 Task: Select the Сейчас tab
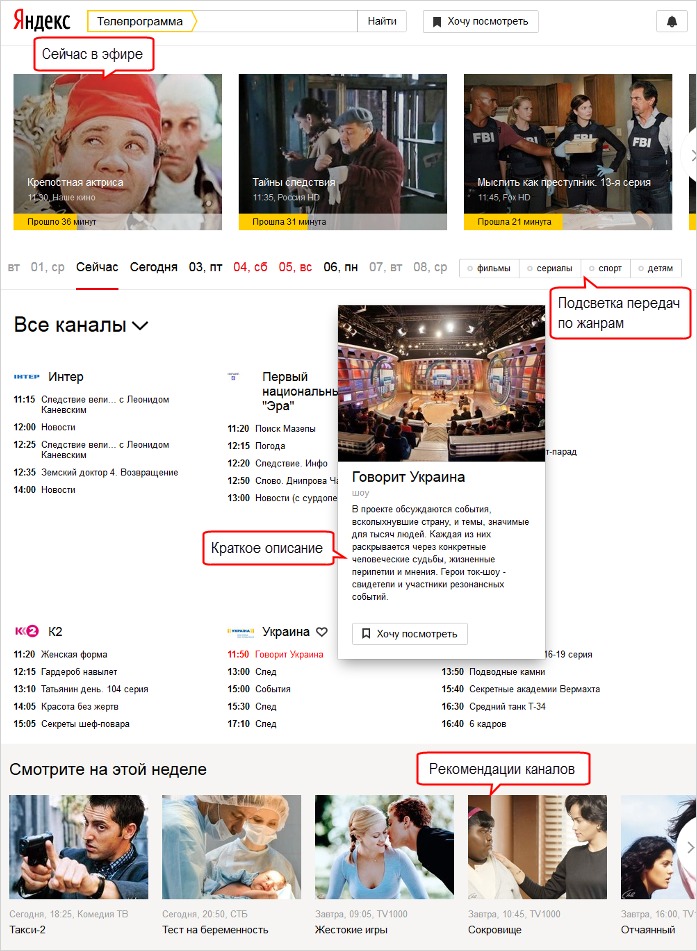pos(97,267)
